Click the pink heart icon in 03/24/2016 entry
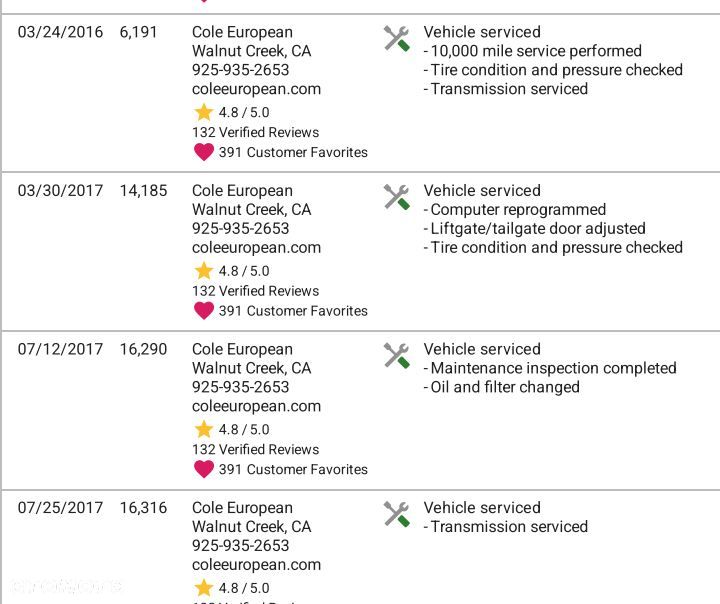720x604 pixels. (204, 152)
